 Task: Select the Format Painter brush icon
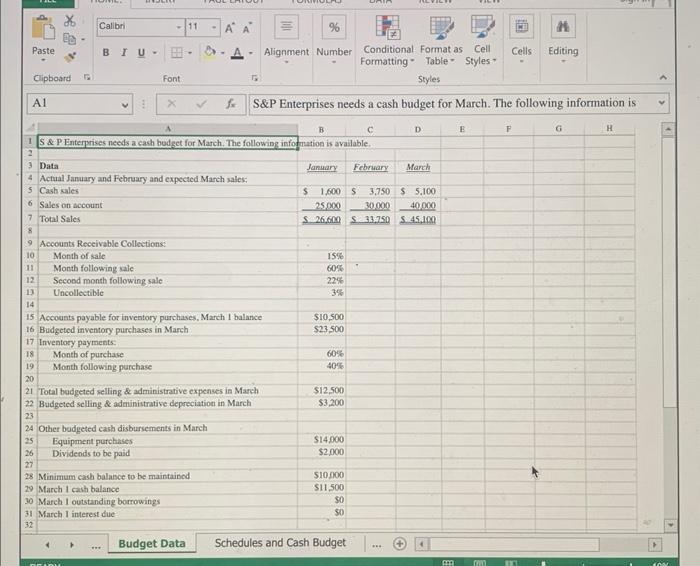coord(70,56)
